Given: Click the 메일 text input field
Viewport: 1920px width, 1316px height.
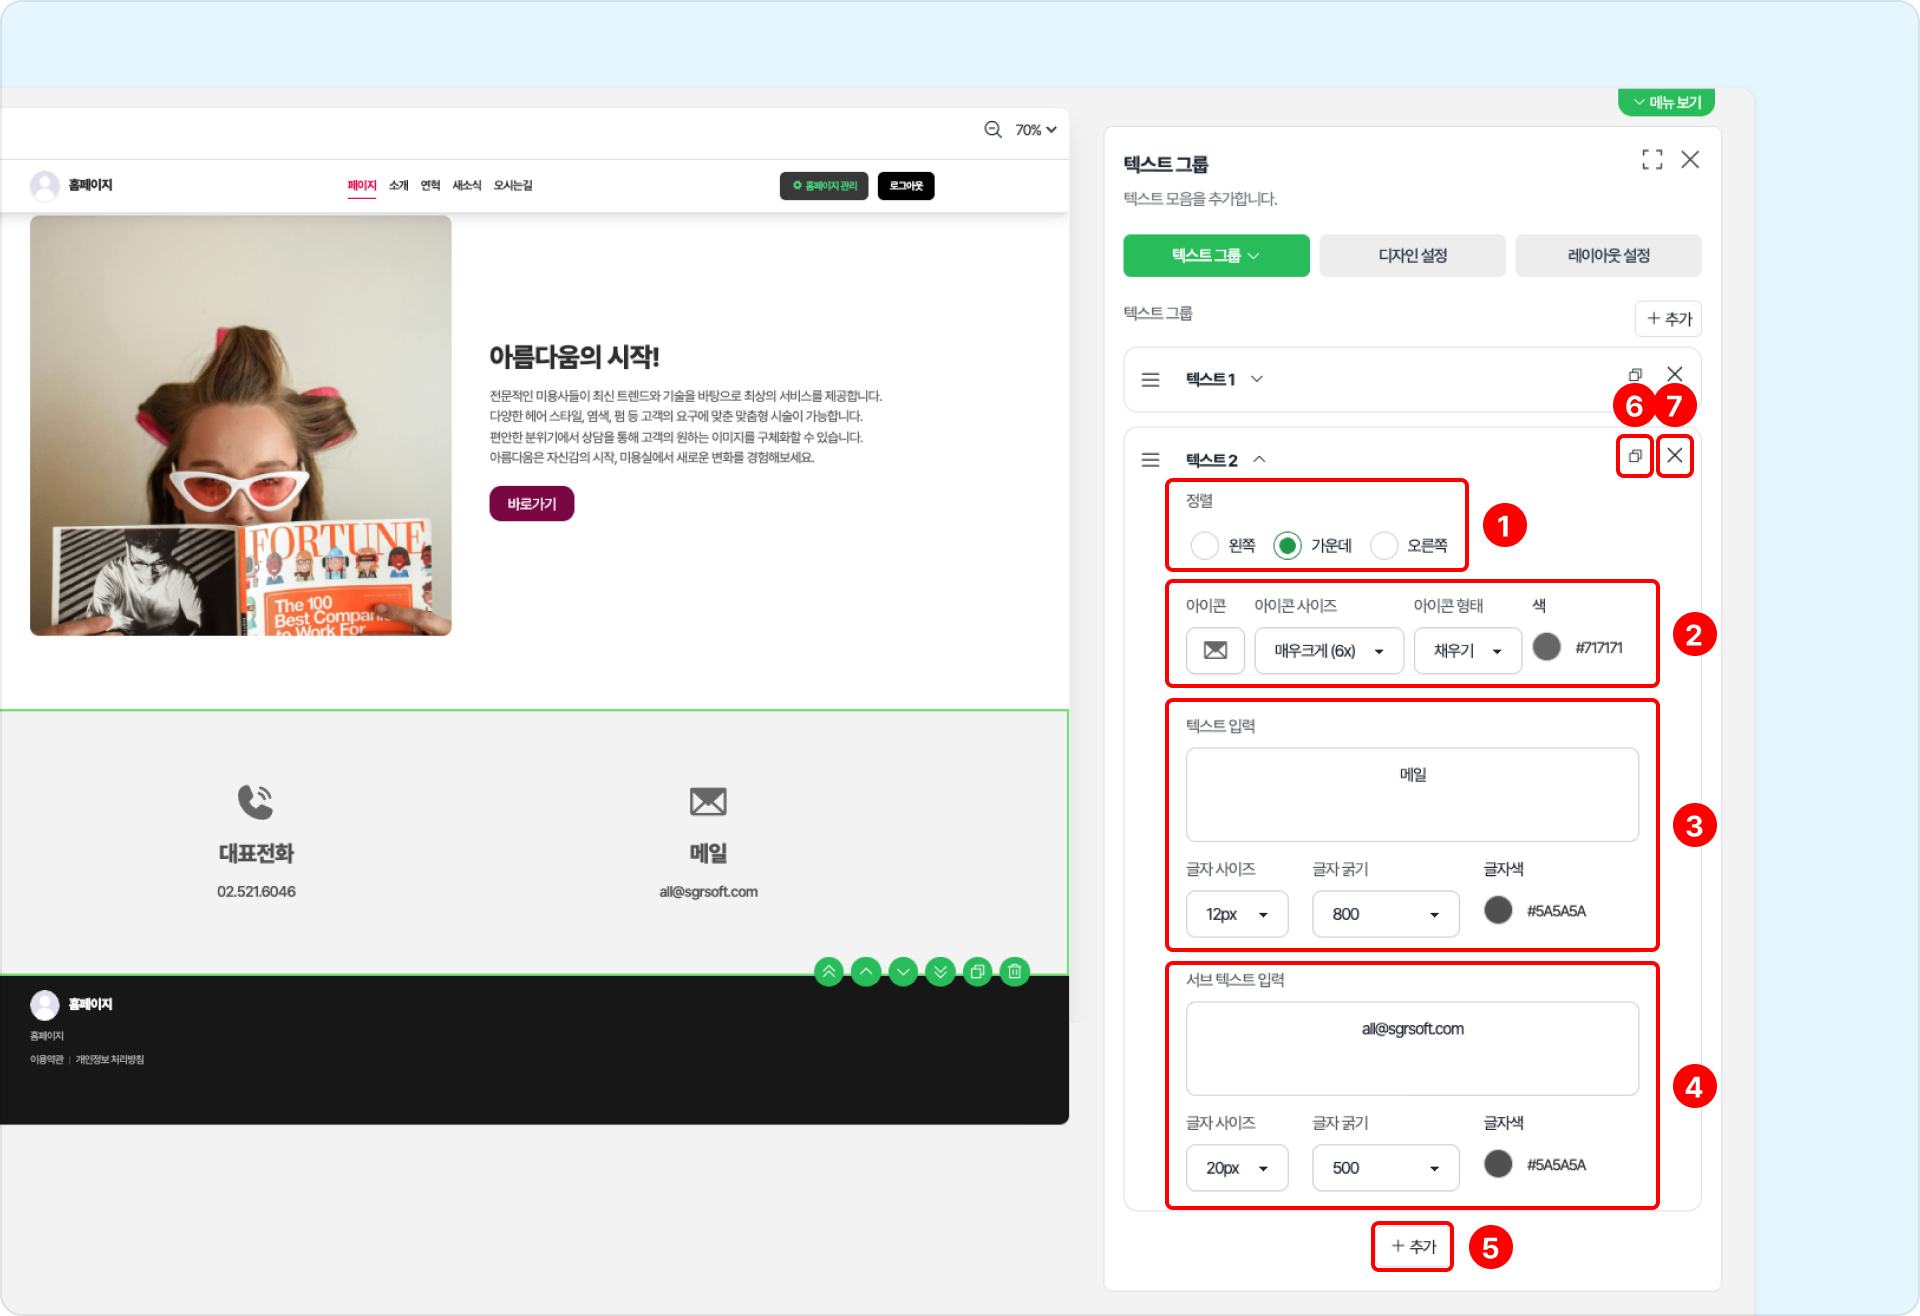Looking at the screenshot, I should (x=1411, y=794).
